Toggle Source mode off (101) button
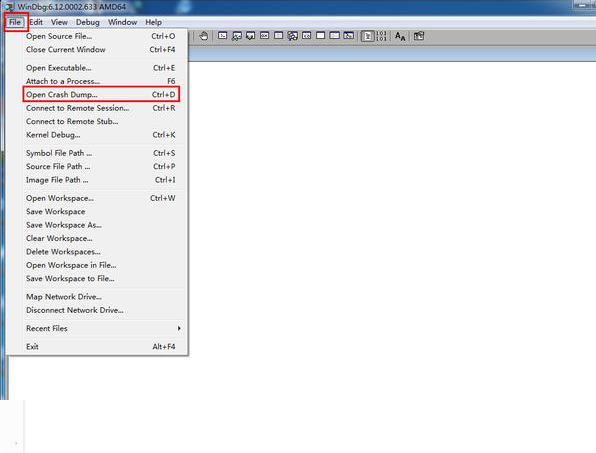 381,36
